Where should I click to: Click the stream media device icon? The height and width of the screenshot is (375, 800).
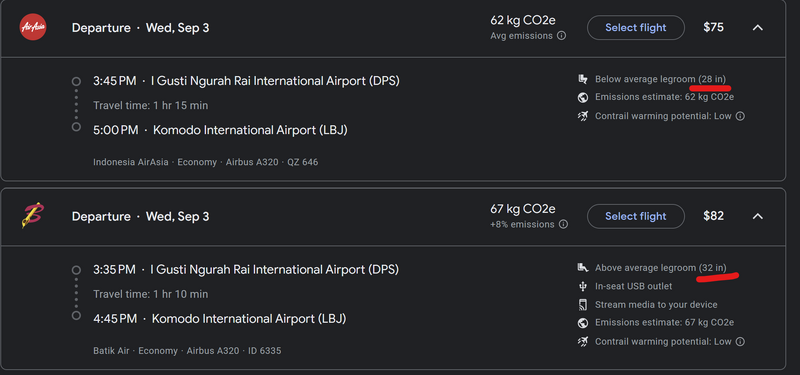[x=583, y=305]
